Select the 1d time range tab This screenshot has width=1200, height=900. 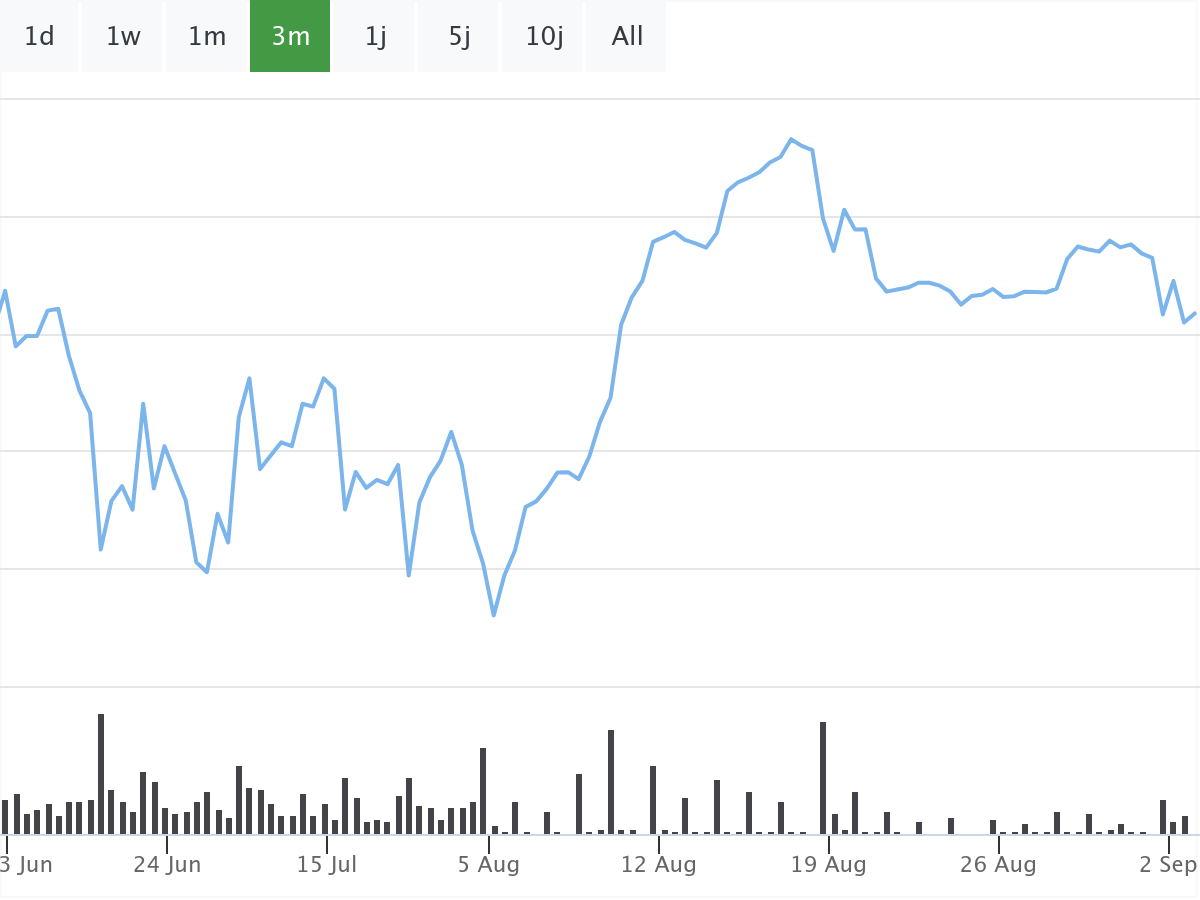[x=39, y=37]
